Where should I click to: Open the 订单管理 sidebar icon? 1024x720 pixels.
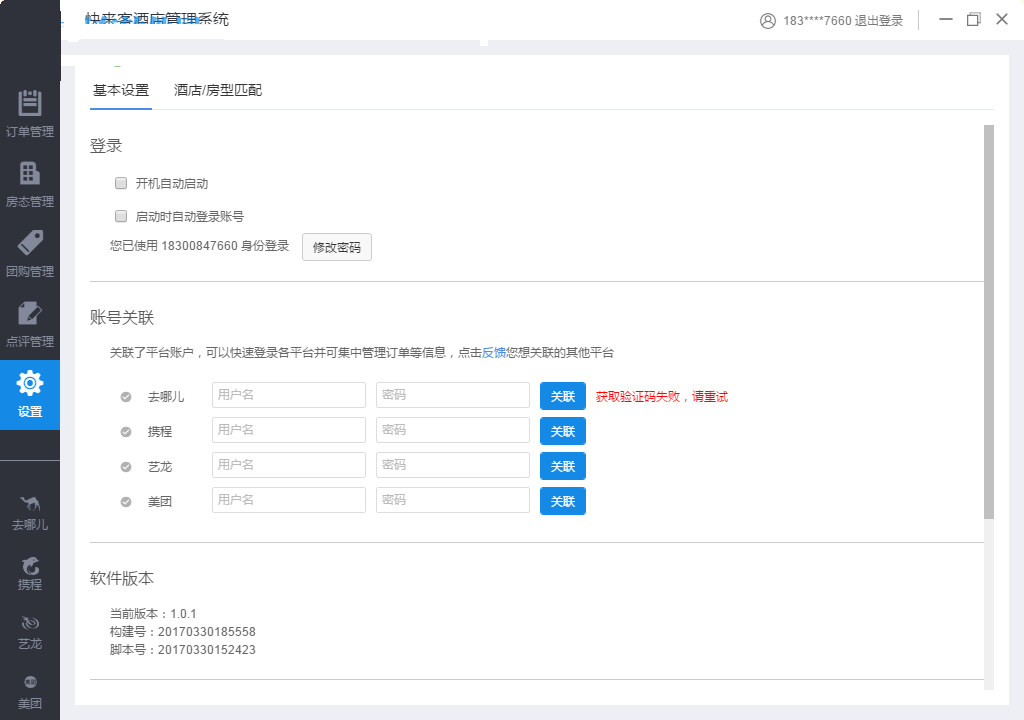coord(30,110)
